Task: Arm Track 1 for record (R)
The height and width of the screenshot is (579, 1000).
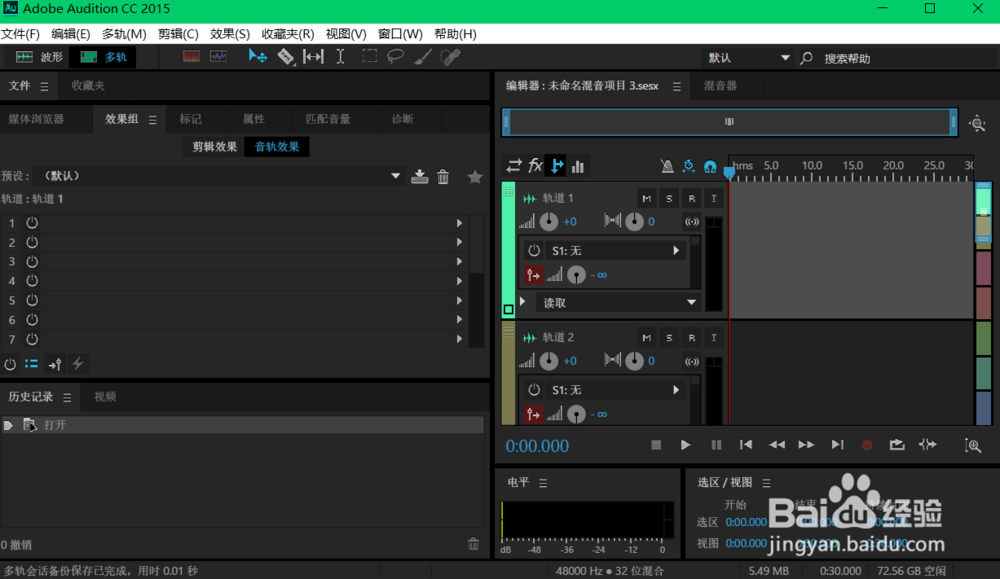Action: point(691,198)
